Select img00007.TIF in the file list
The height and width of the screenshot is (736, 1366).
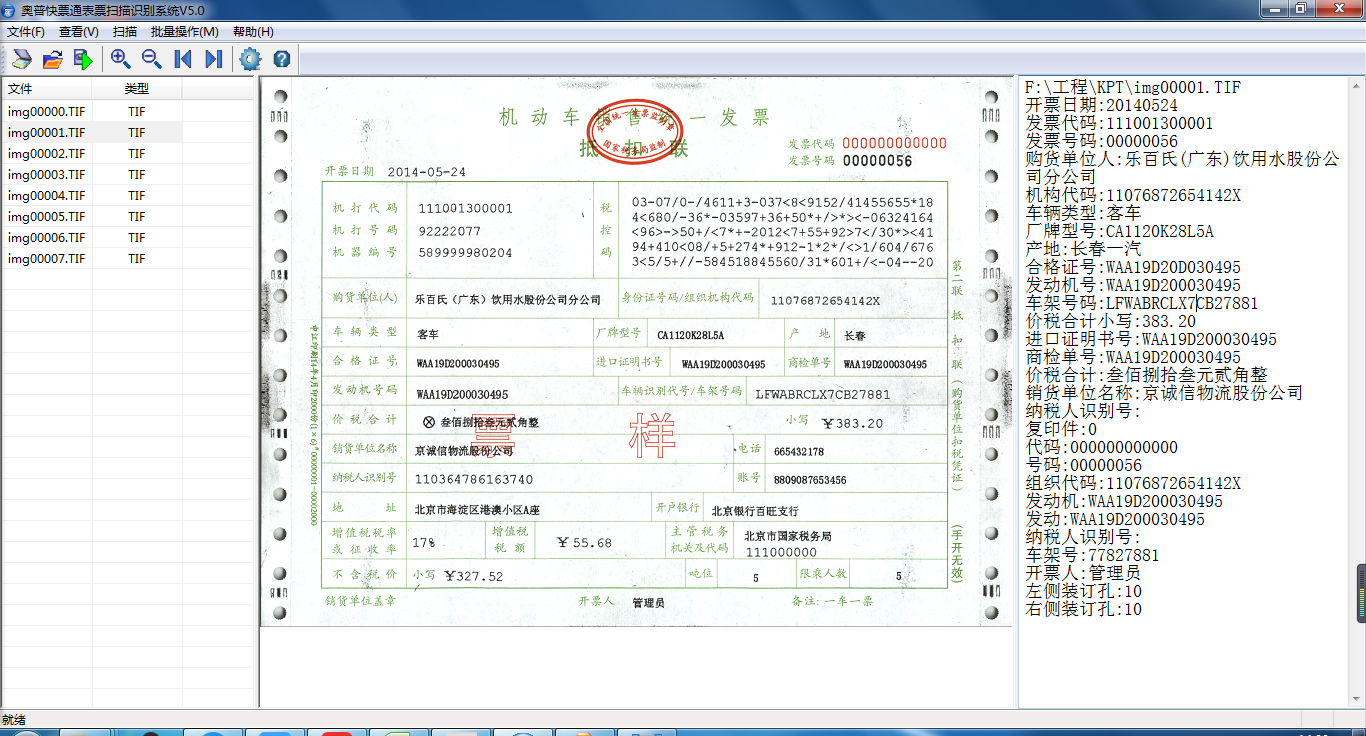(x=47, y=258)
